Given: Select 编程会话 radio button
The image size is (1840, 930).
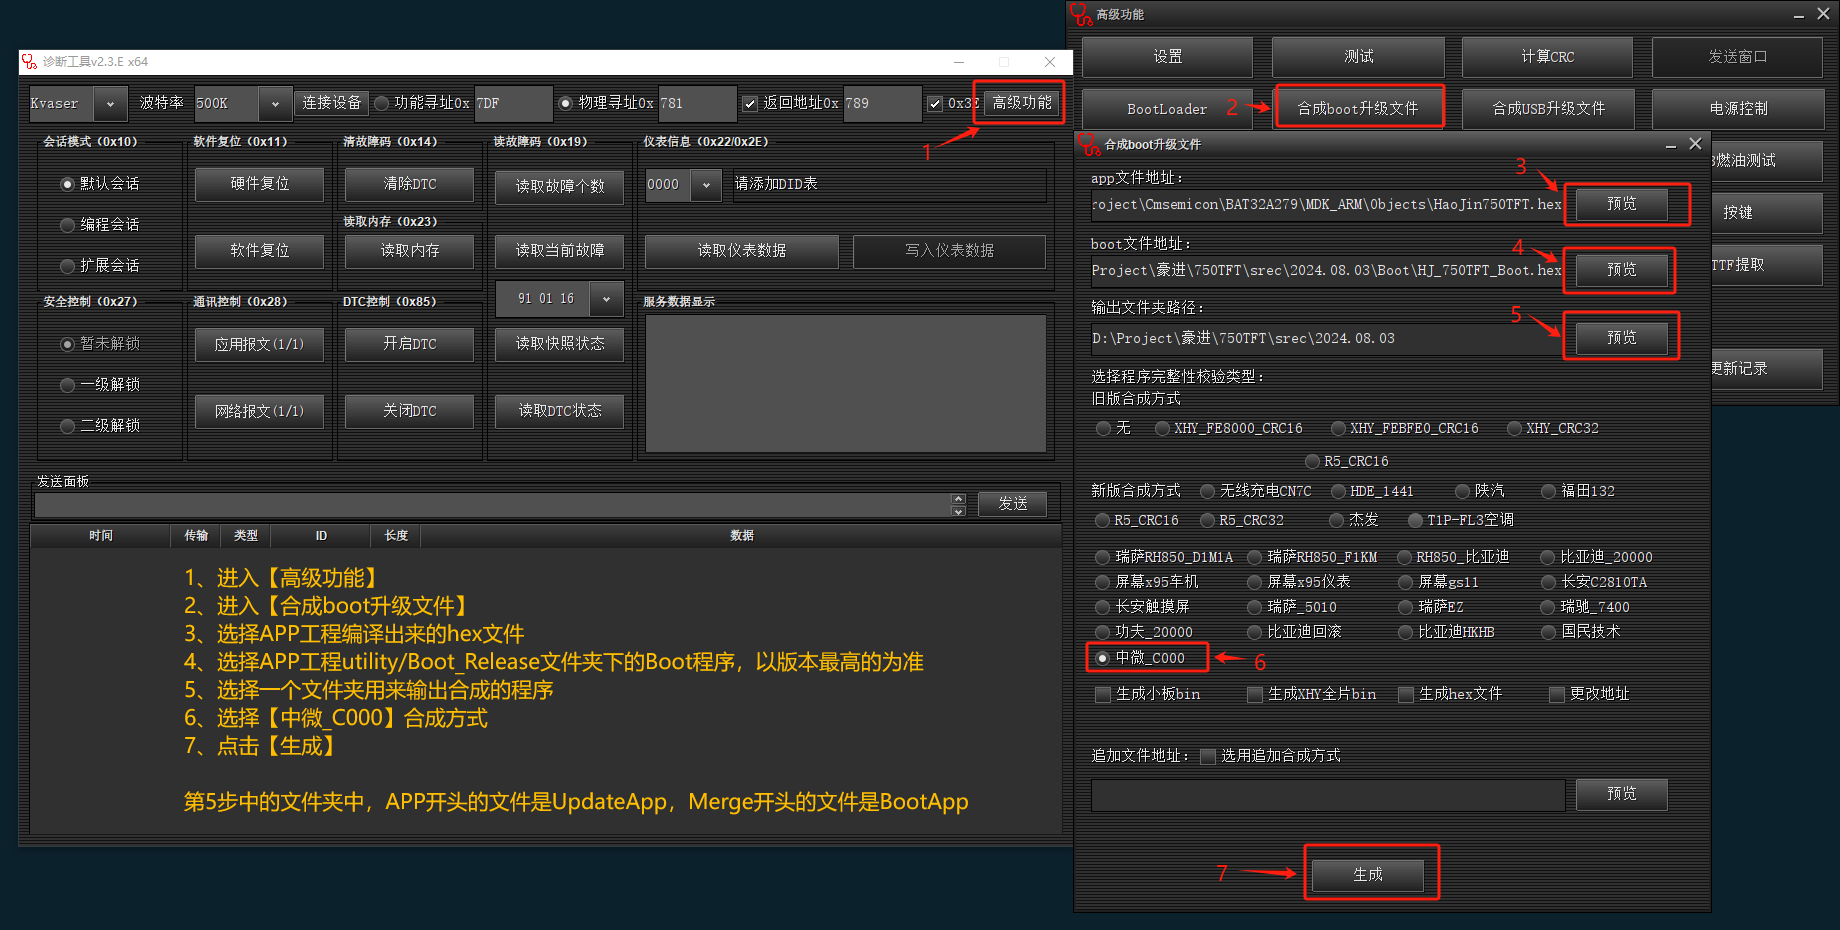Looking at the screenshot, I should [68, 225].
